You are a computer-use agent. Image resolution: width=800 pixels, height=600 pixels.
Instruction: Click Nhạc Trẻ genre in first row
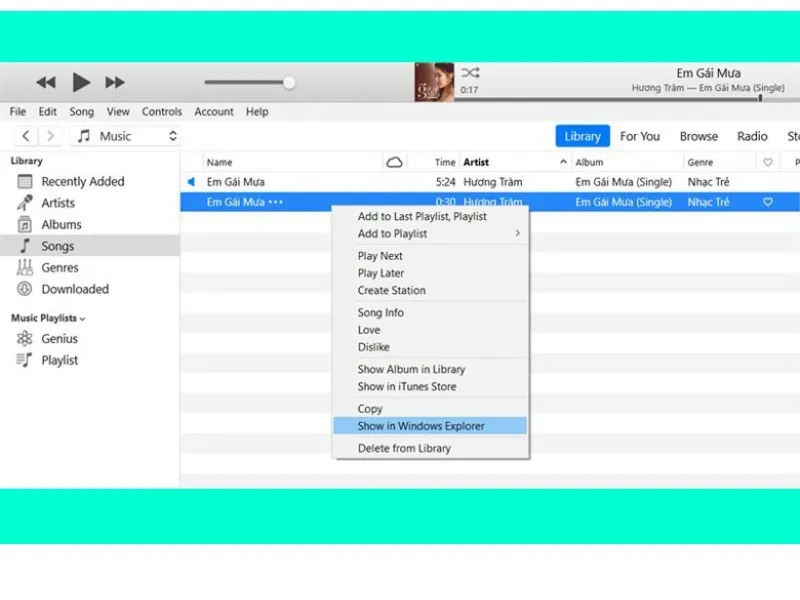708,182
